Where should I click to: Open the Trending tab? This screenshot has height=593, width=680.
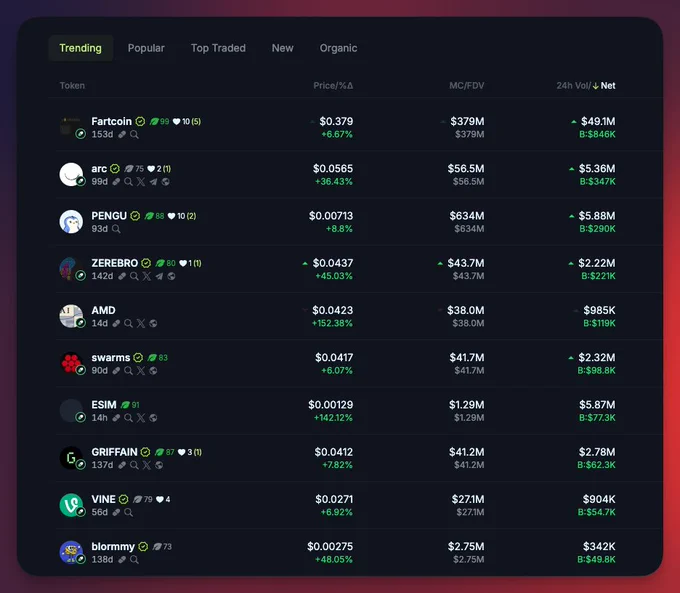[x=81, y=48]
